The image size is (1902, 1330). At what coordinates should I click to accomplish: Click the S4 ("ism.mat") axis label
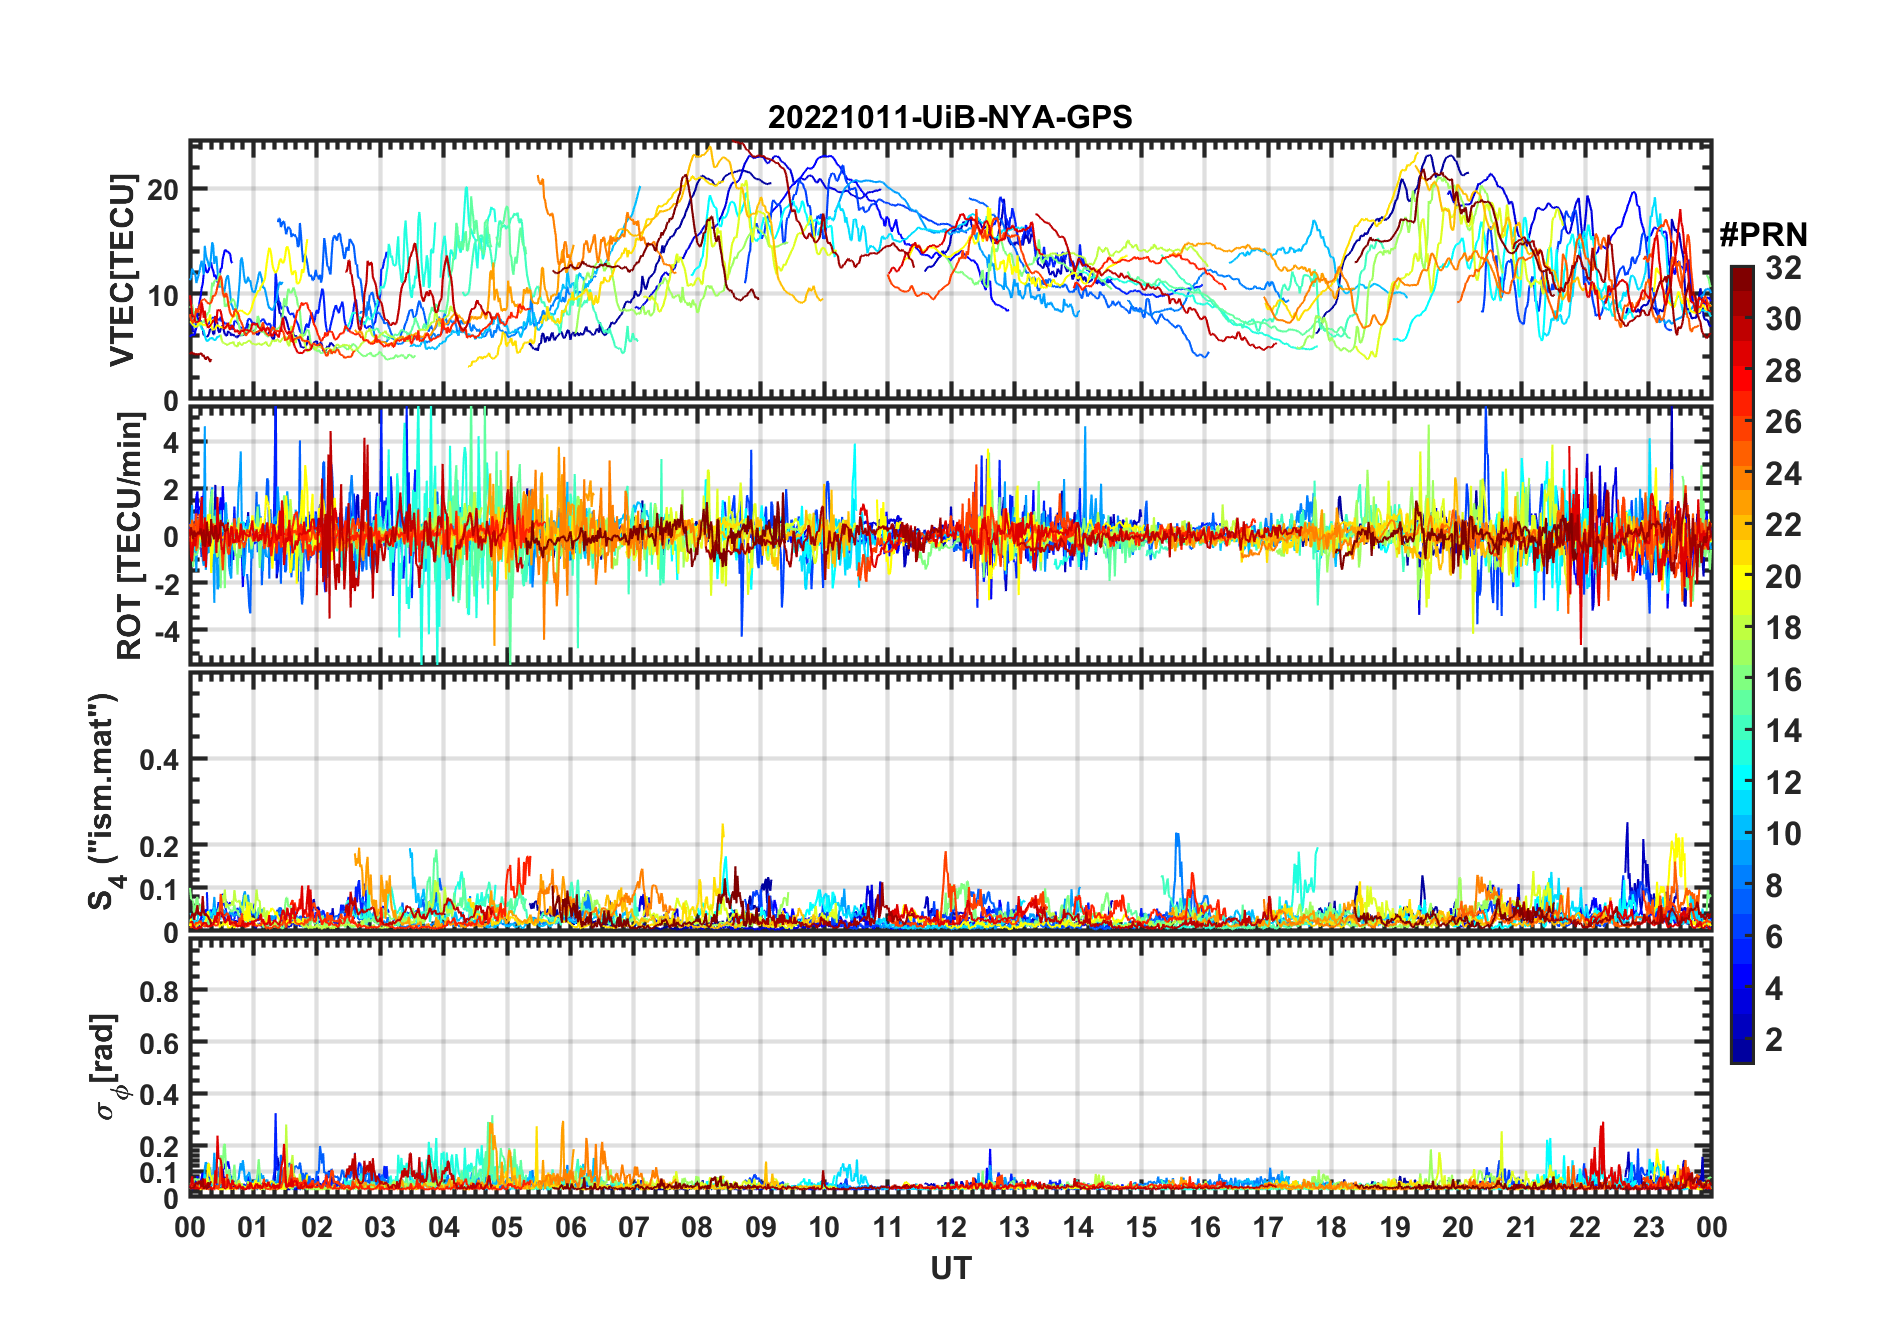(103, 802)
